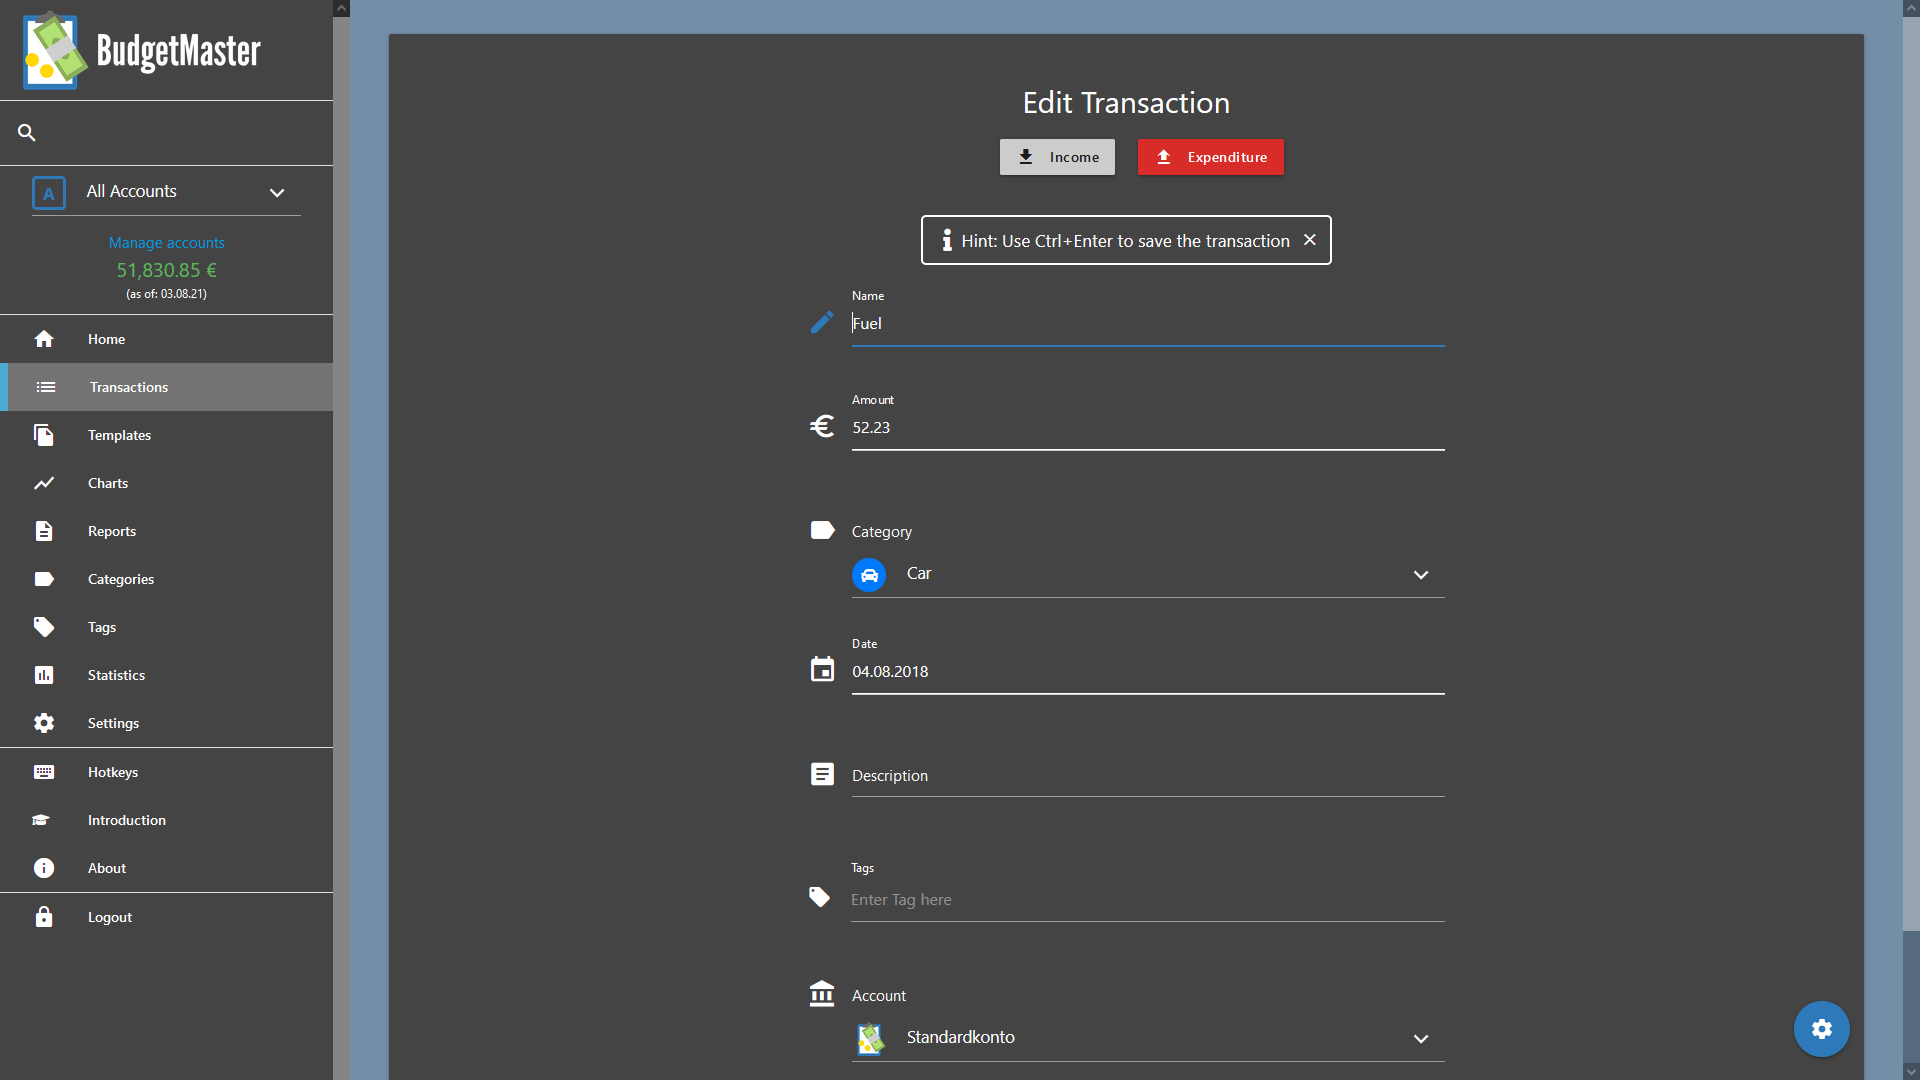Click the Logout lock icon
Screen dimensions: 1920x1080
(44, 917)
